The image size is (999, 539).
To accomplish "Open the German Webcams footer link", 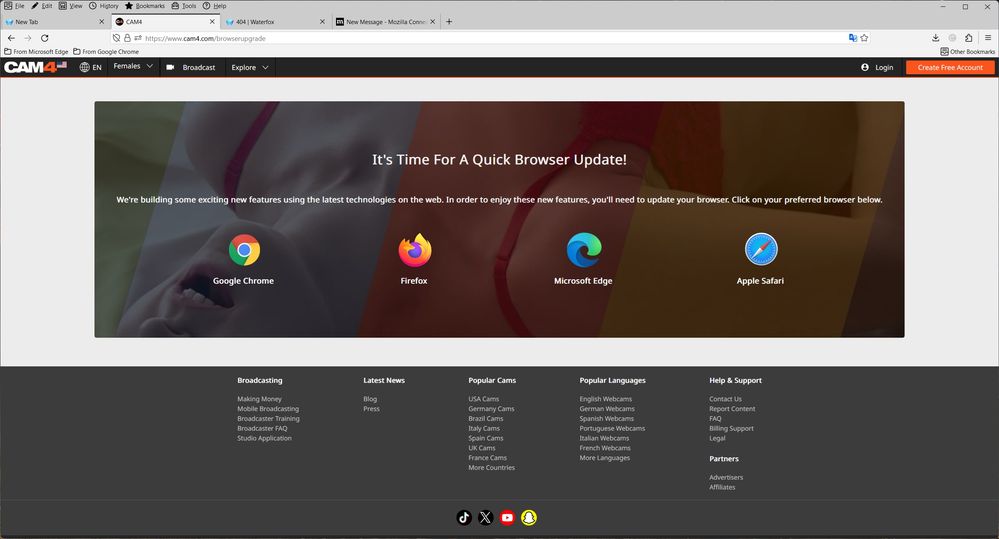I will 607,409.
